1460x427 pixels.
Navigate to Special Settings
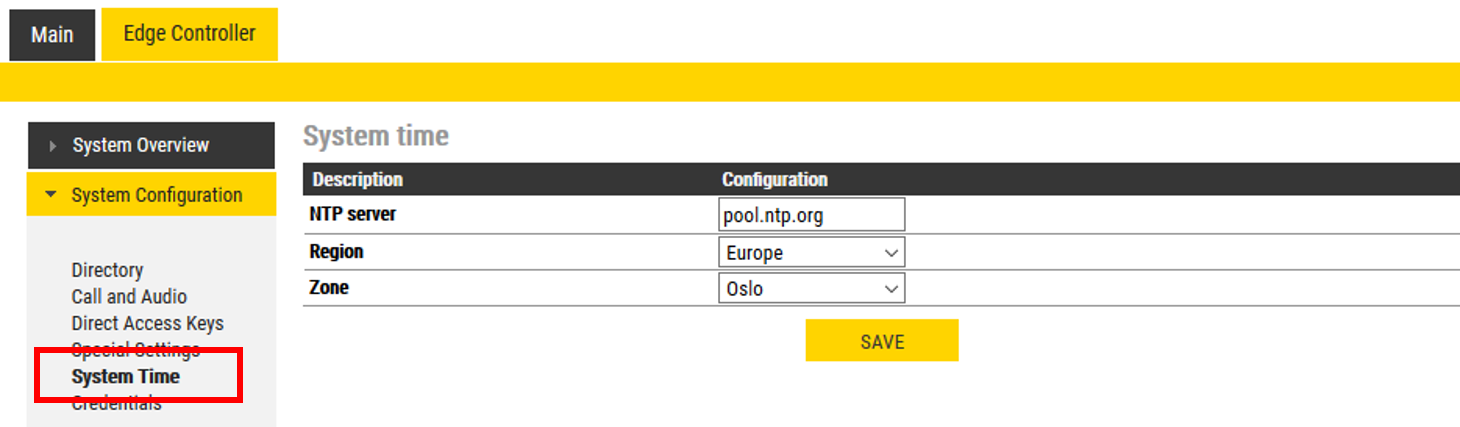pos(135,349)
